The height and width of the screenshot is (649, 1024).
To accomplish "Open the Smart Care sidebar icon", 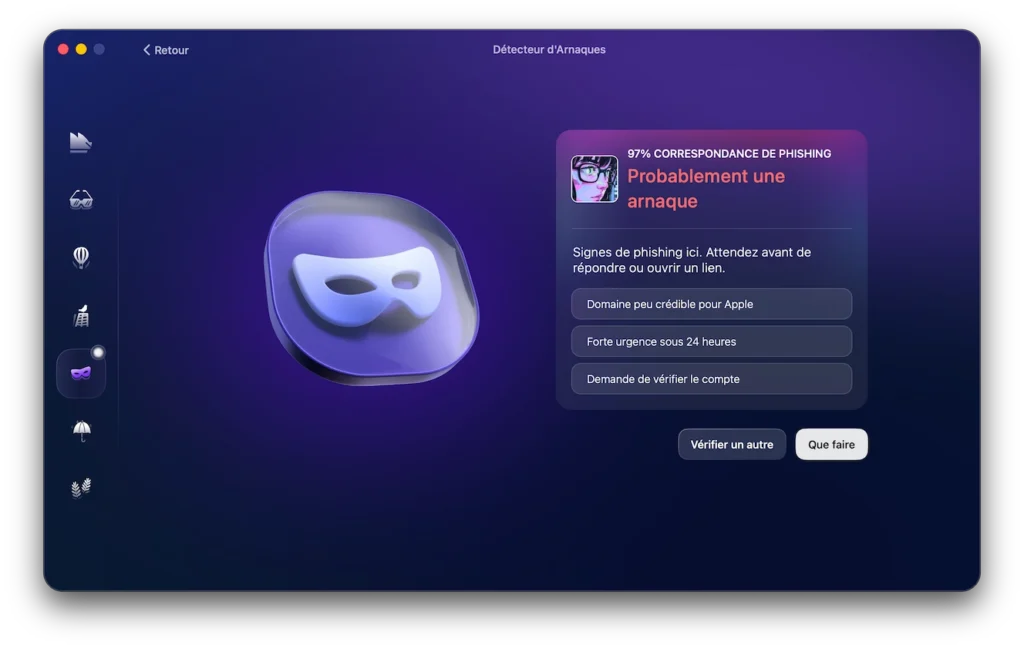I will 80,142.
